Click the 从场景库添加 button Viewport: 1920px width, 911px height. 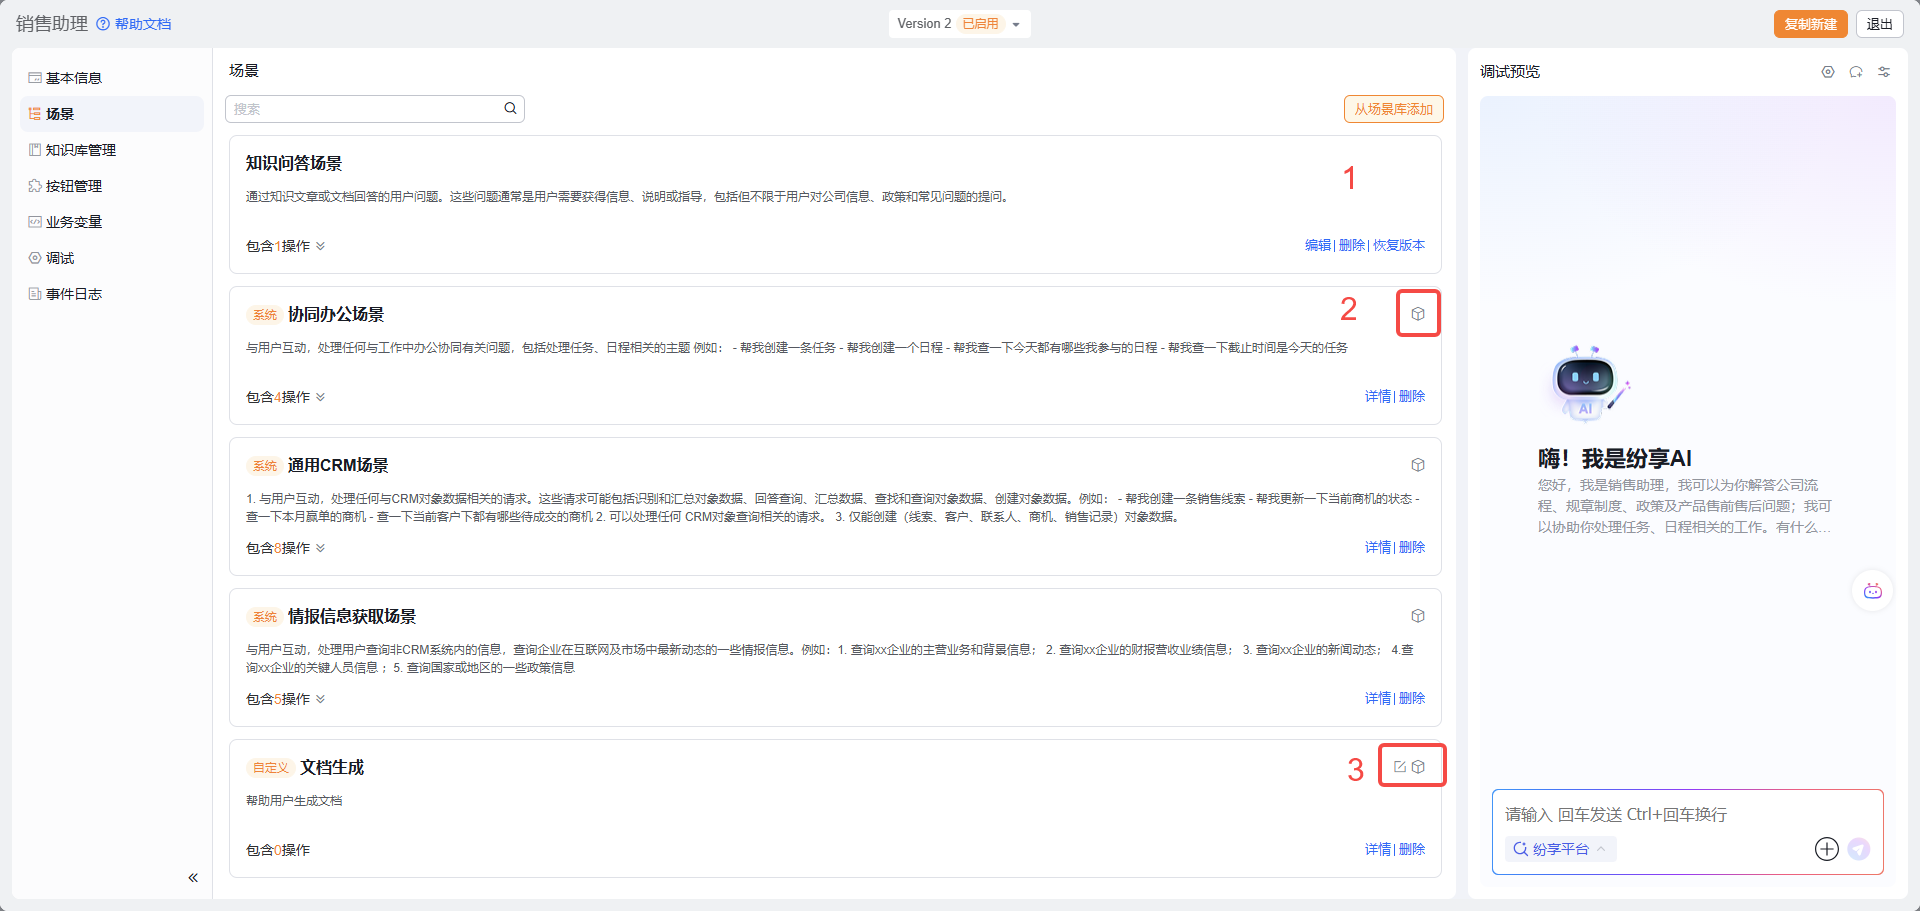click(1393, 109)
